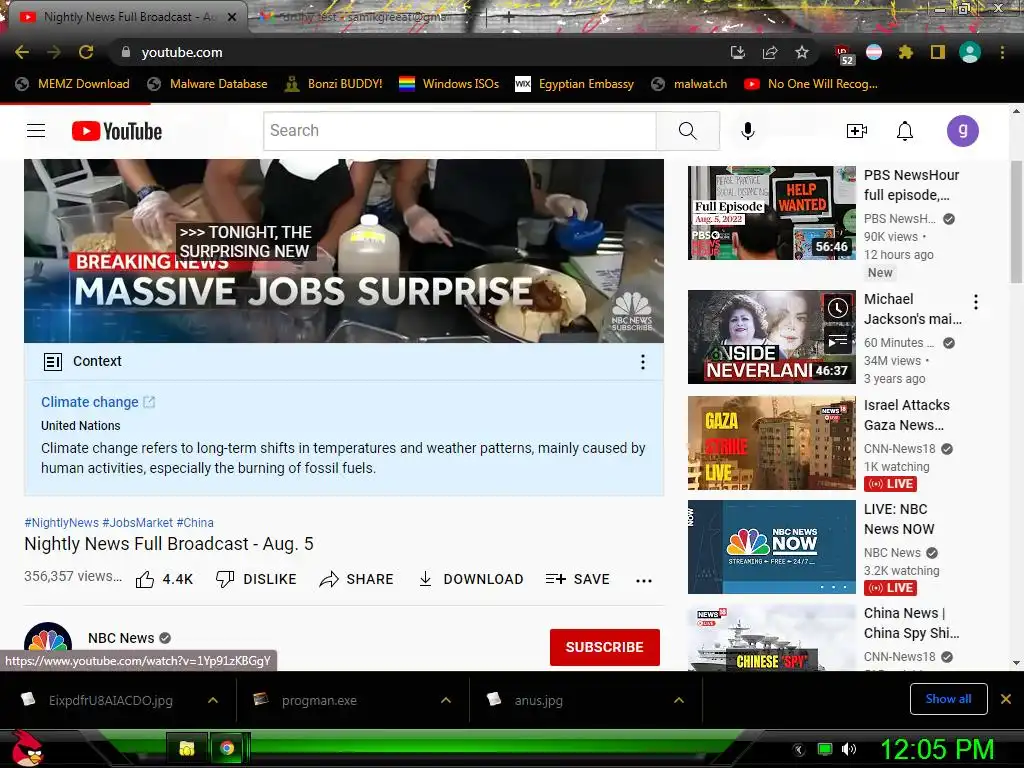Go back using the browser back arrow
The height and width of the screenshot is (768, 1024).
tap(22, 52)
